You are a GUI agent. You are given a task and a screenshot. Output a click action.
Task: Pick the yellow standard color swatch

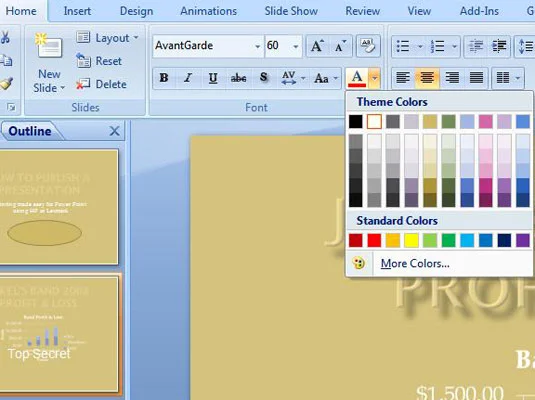(411, 240)
